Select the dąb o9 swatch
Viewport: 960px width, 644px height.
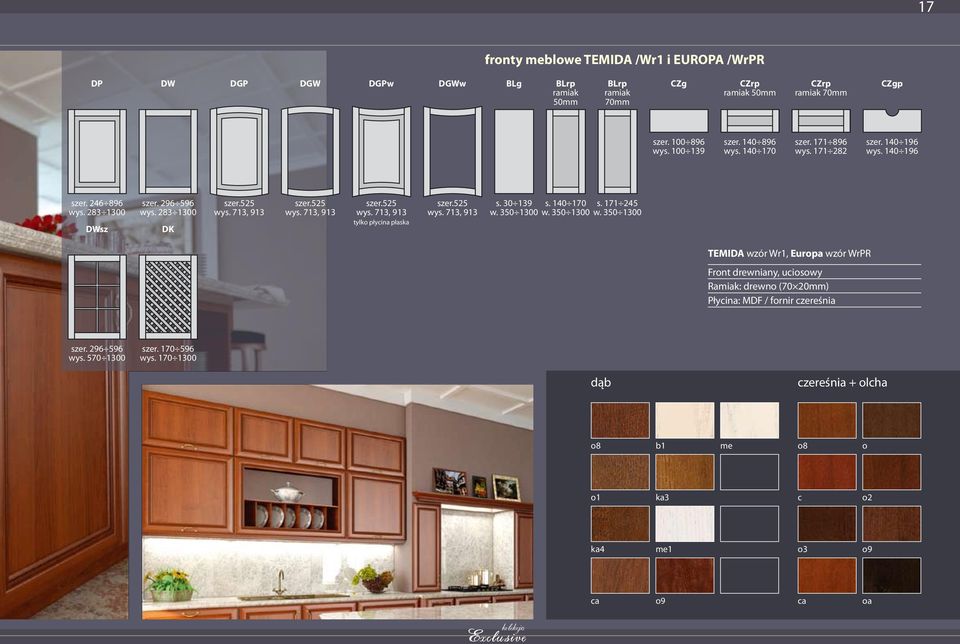point(684,575)
